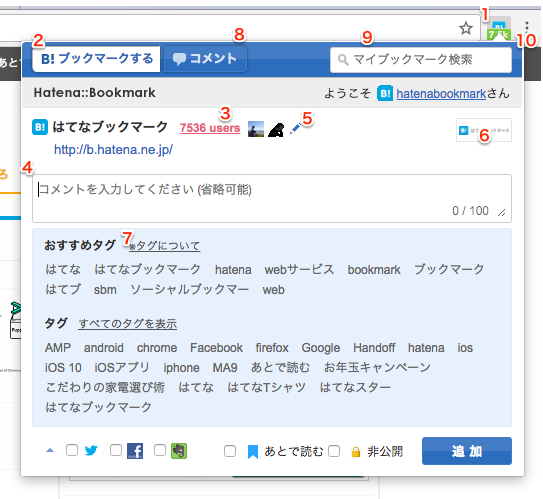Image resolution: width=543 pixels, height=499 pixels.
Task: Enable sharing to Evernote checkbox
Action: [160, 450]
